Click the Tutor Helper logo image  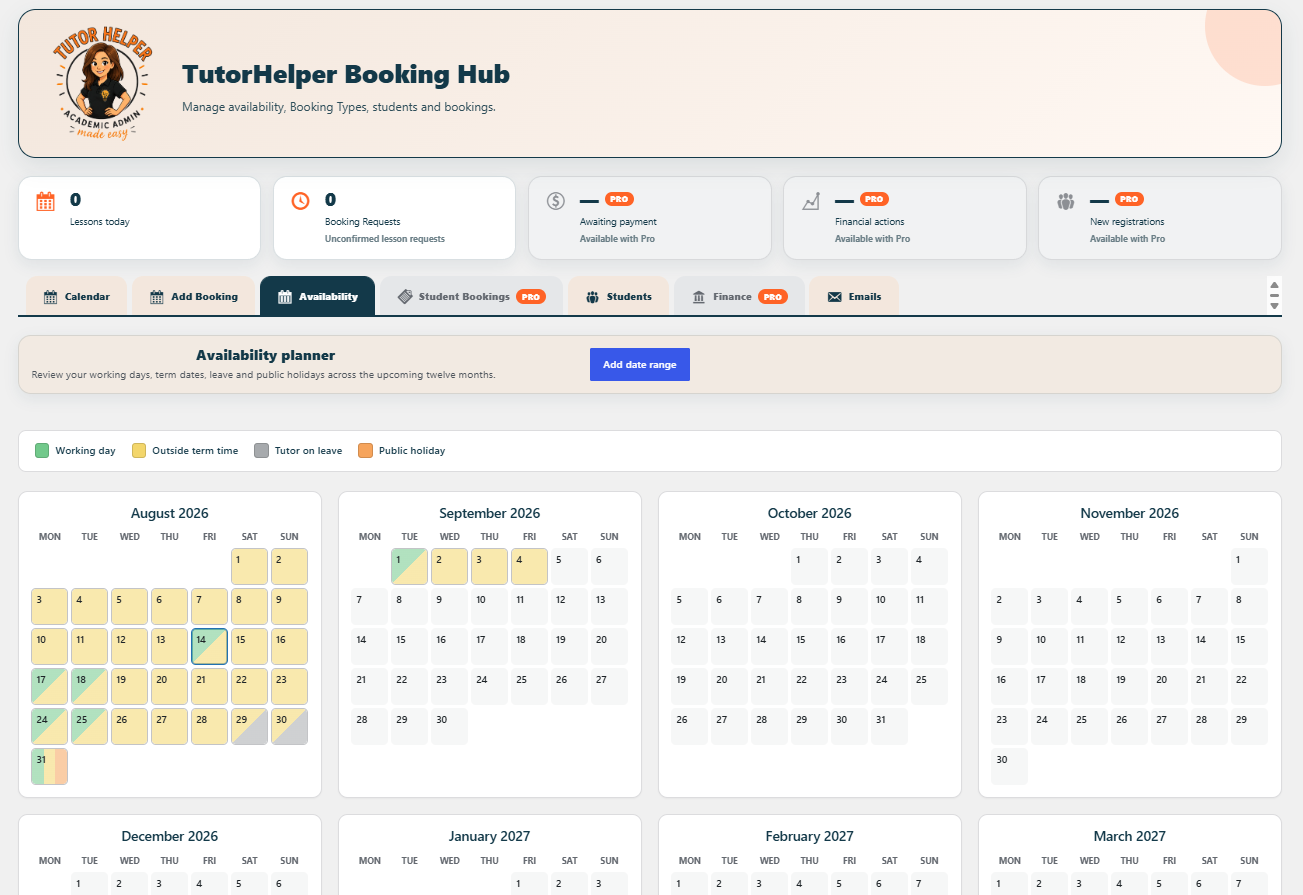104,83
